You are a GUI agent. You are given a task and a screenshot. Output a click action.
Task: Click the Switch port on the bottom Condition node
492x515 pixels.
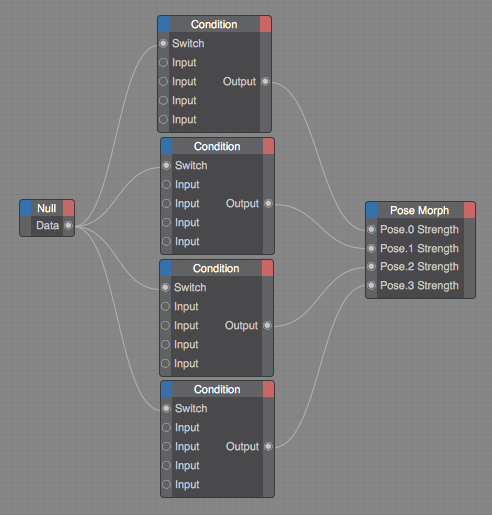pos(166,408)
